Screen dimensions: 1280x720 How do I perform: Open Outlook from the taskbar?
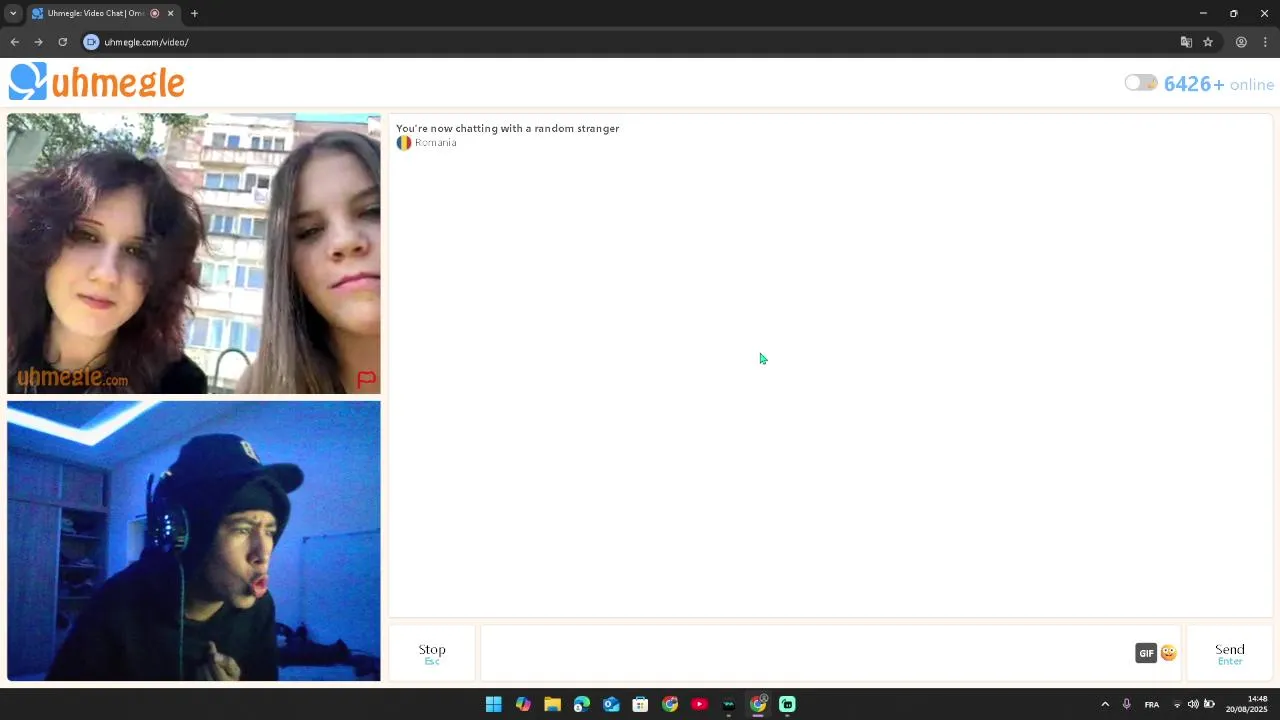611,704
